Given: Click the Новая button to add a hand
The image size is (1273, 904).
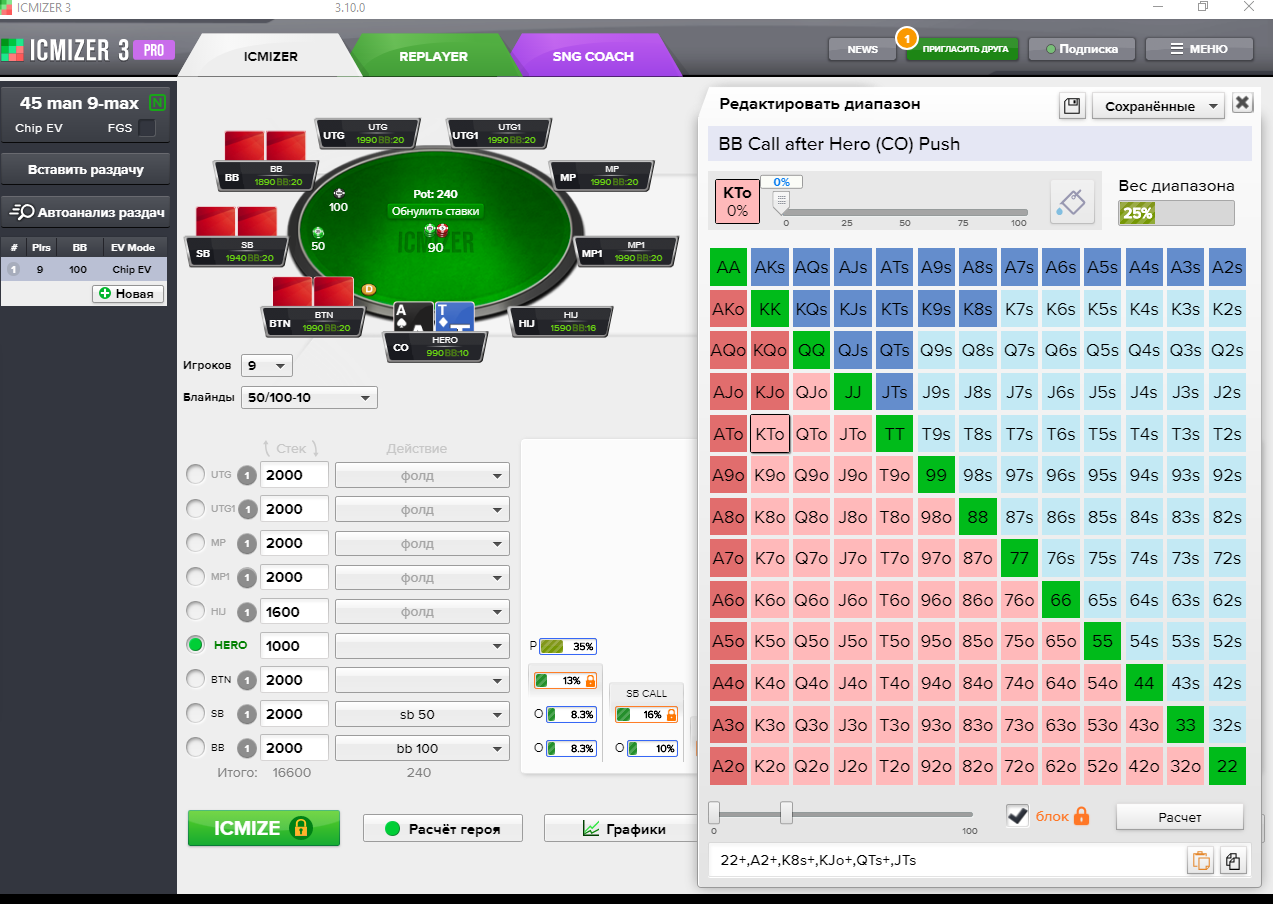Looking at the screenshot, I should pyautogui.click(x=128, y=293).
